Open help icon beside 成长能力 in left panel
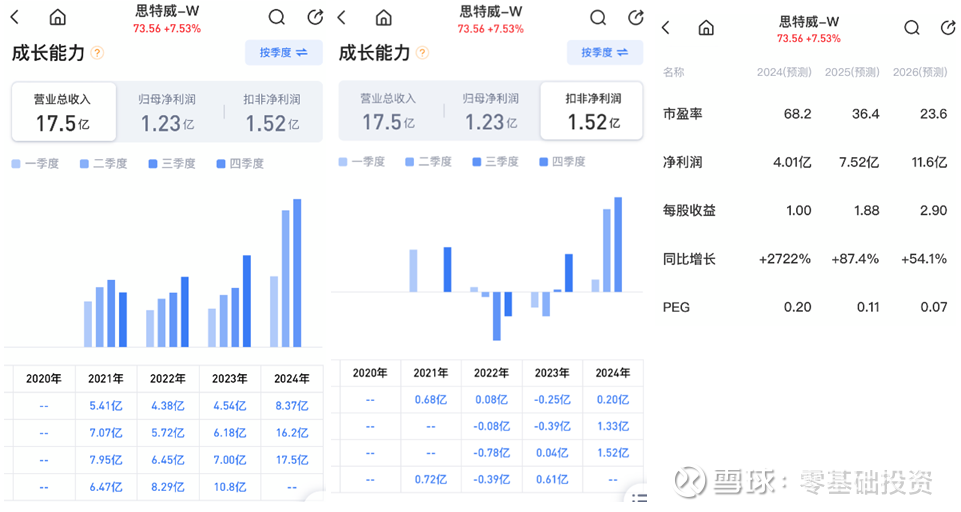Screen dimensions: 961x512 point(97,53)
